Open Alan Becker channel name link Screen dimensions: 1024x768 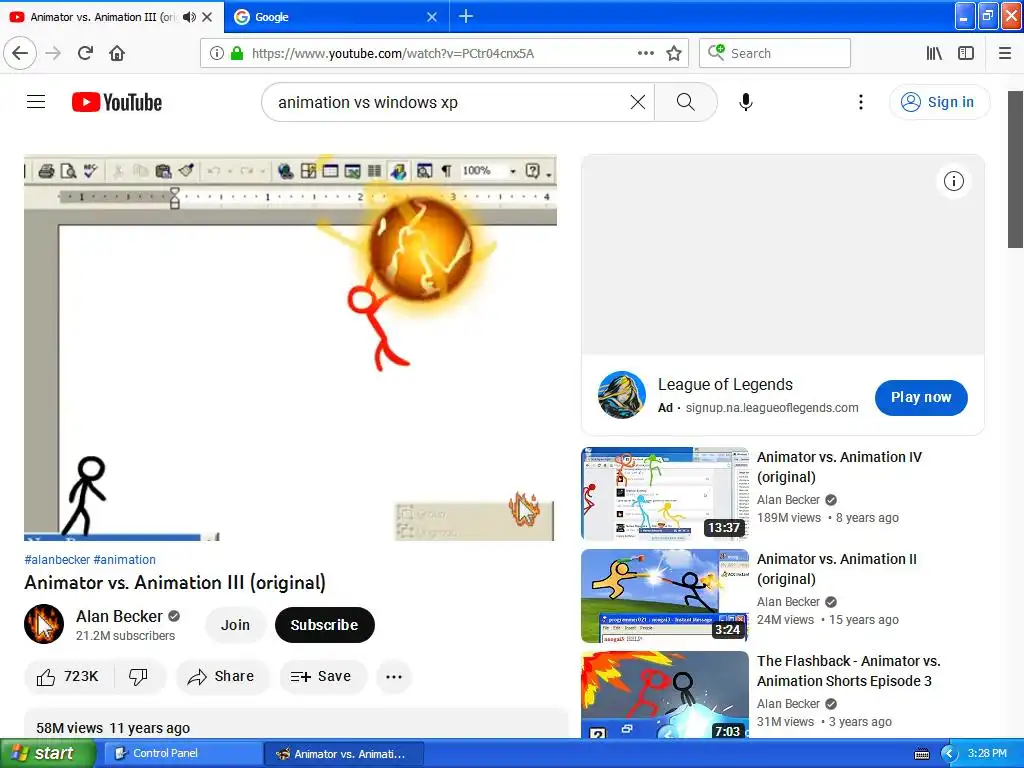coord(120,616)
